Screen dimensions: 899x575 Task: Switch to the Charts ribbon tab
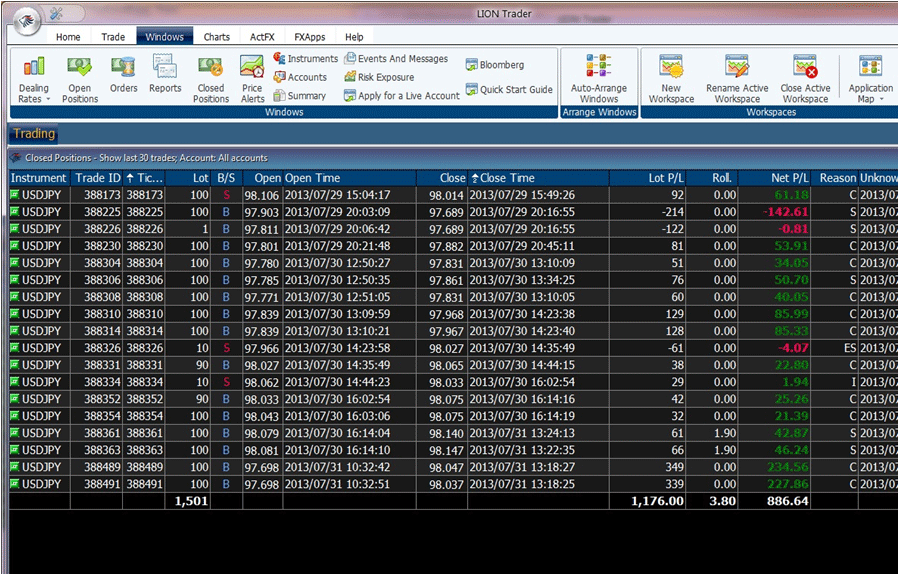(217, 37)
